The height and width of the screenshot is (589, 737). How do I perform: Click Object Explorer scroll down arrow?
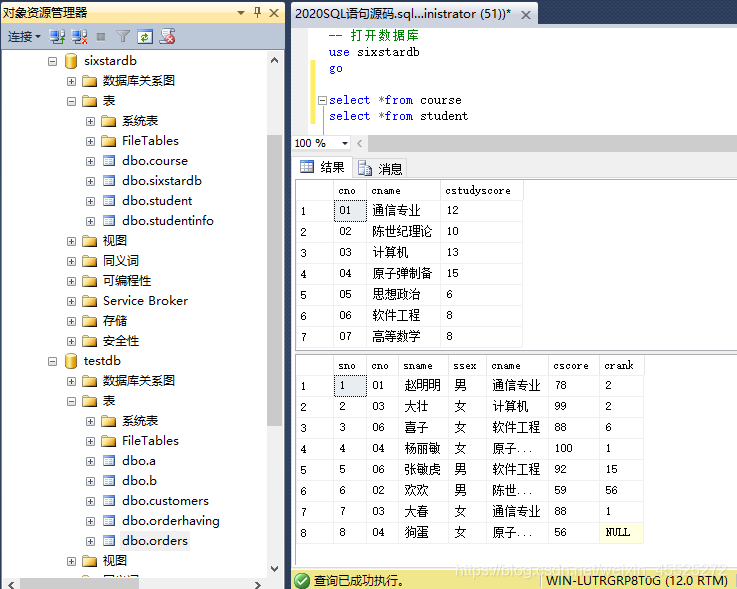(x=274, y=569)
